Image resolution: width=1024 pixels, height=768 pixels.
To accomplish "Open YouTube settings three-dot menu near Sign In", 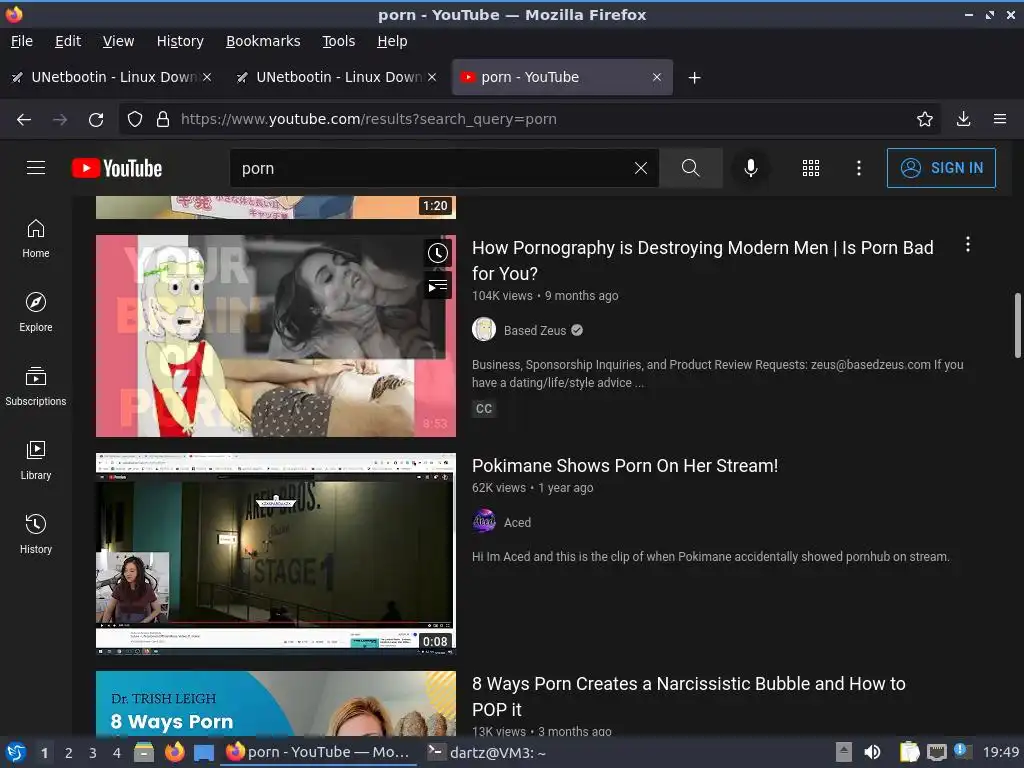I will (859, 168).
